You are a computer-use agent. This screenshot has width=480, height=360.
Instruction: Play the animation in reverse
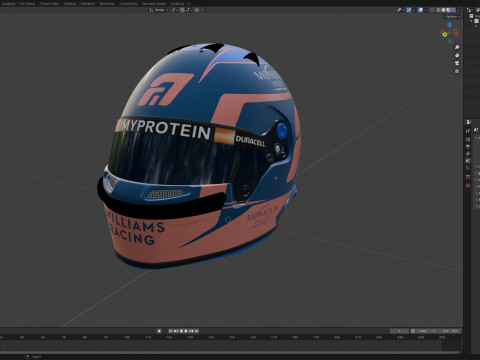181,331
